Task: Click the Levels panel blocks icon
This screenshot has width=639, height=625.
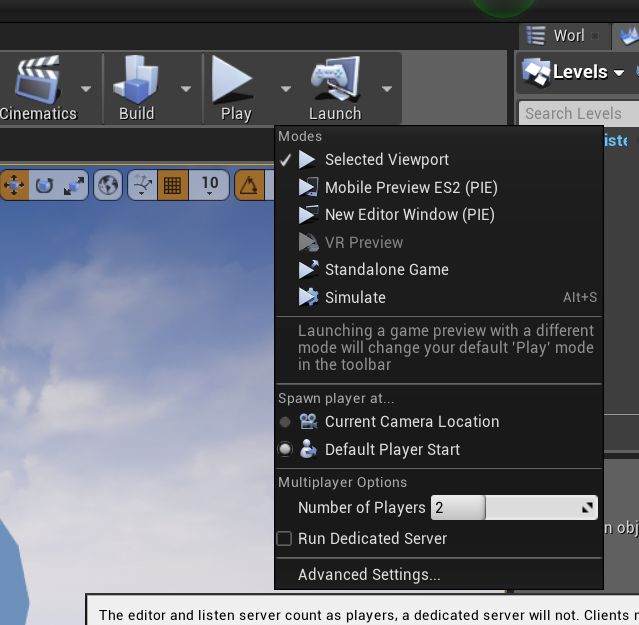Action: [x=536, y=72]
